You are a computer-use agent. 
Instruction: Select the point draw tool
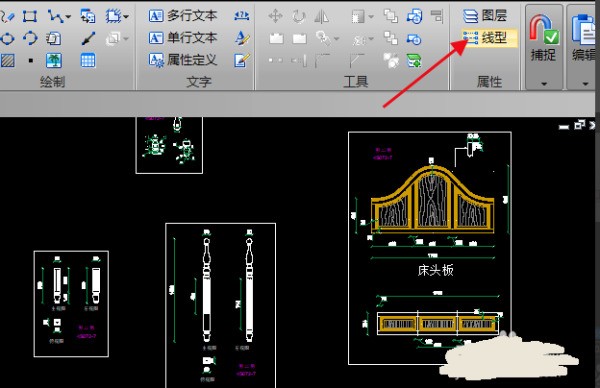pyautogui.click(x=31, y=60)
